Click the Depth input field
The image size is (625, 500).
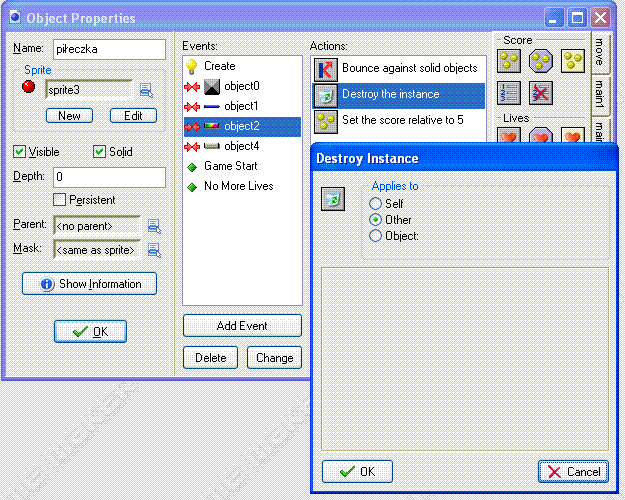coord(109,177)
